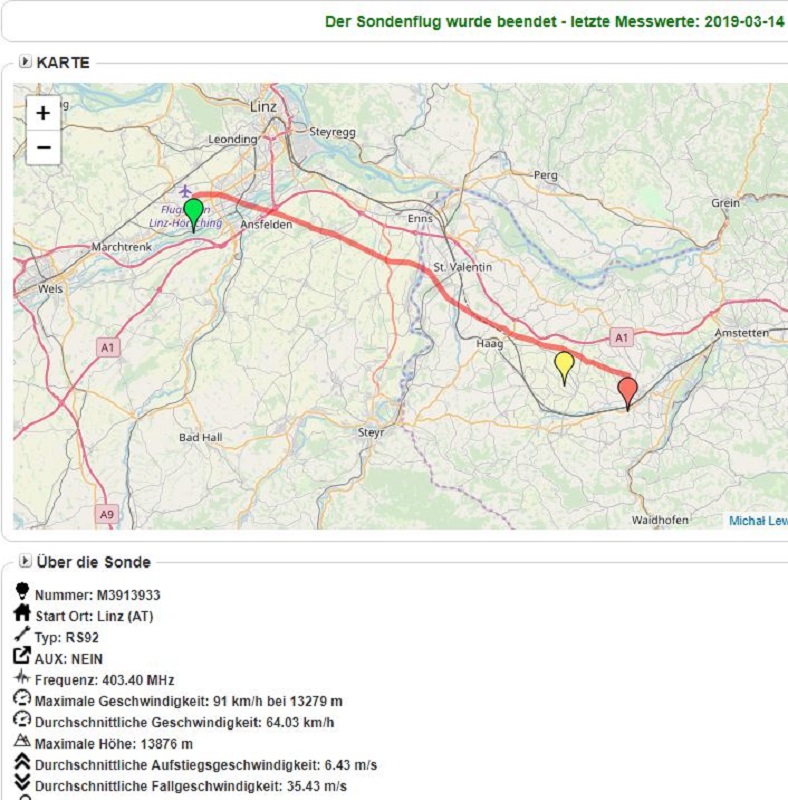The width and height of the screenshot is (788, 800).
Task: Click the Wels label on map
Action: [x=50, y=288]
